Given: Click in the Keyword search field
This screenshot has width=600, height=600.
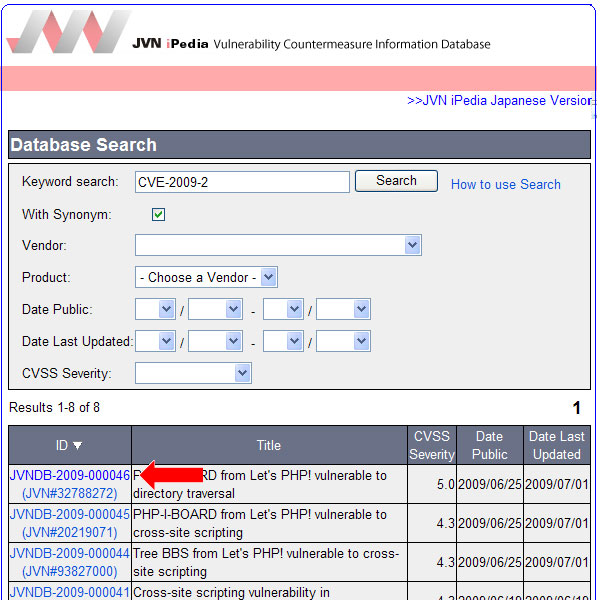Looking at the screenshot, I should pos(241,181).
